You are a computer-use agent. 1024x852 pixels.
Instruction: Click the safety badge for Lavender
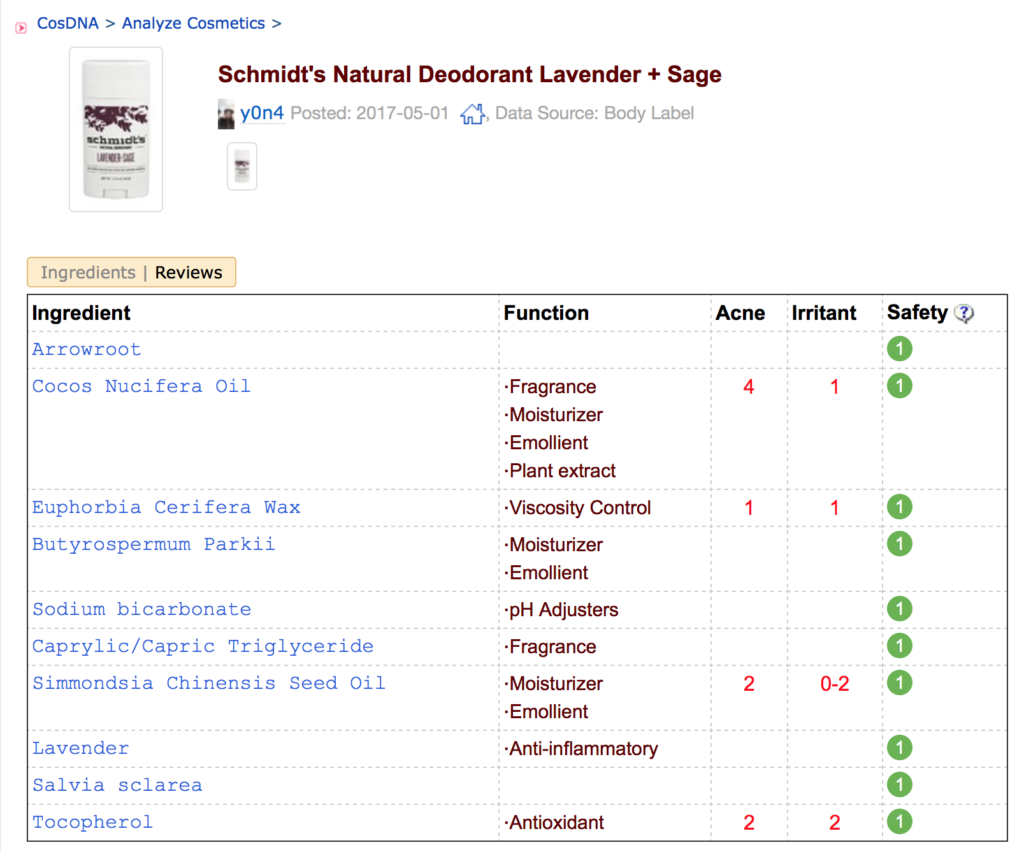(899, 748)
